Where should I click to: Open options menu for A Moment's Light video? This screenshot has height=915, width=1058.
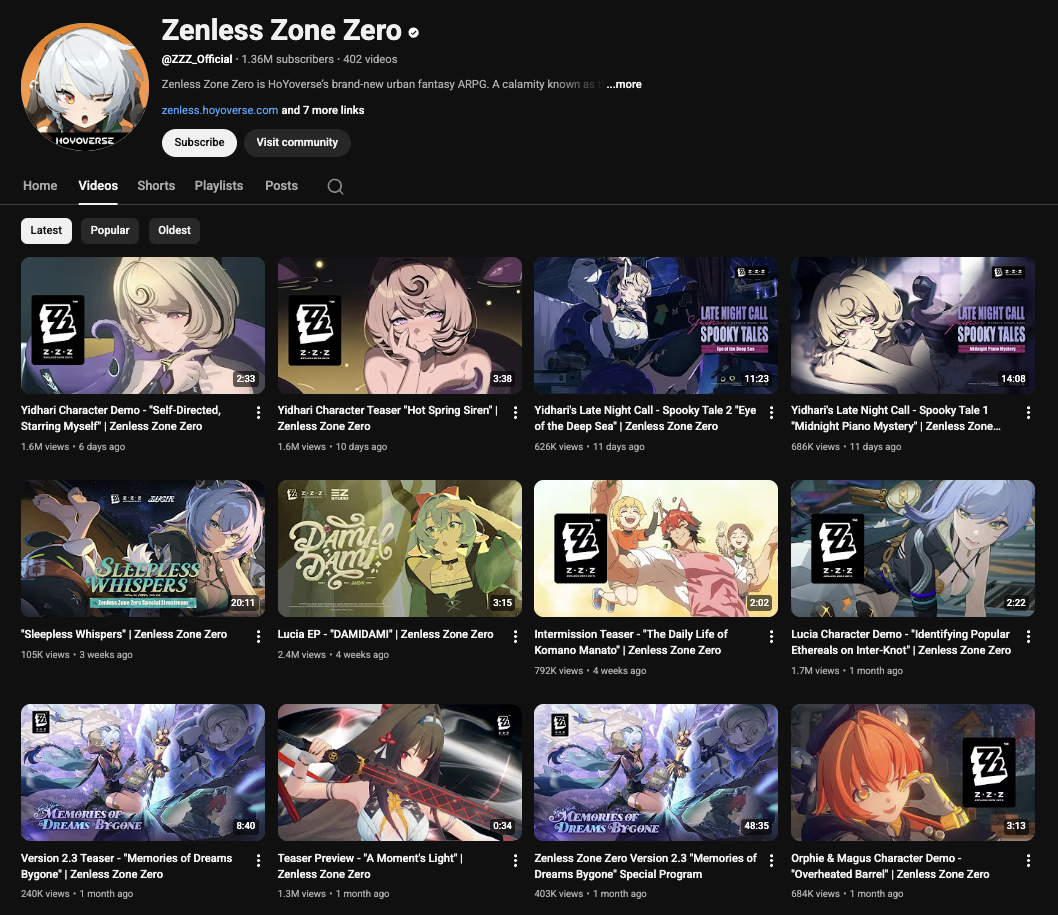point(516,860)
